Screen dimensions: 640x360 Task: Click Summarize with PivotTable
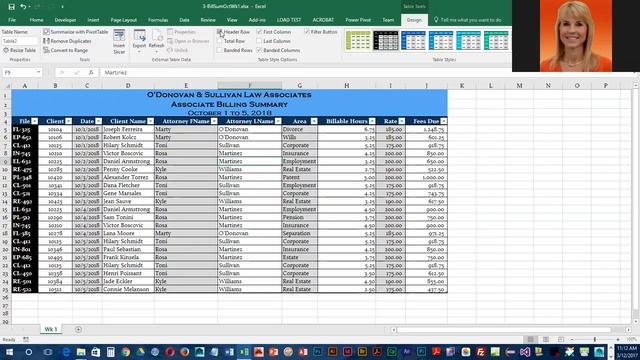click(x=76, y=31)
